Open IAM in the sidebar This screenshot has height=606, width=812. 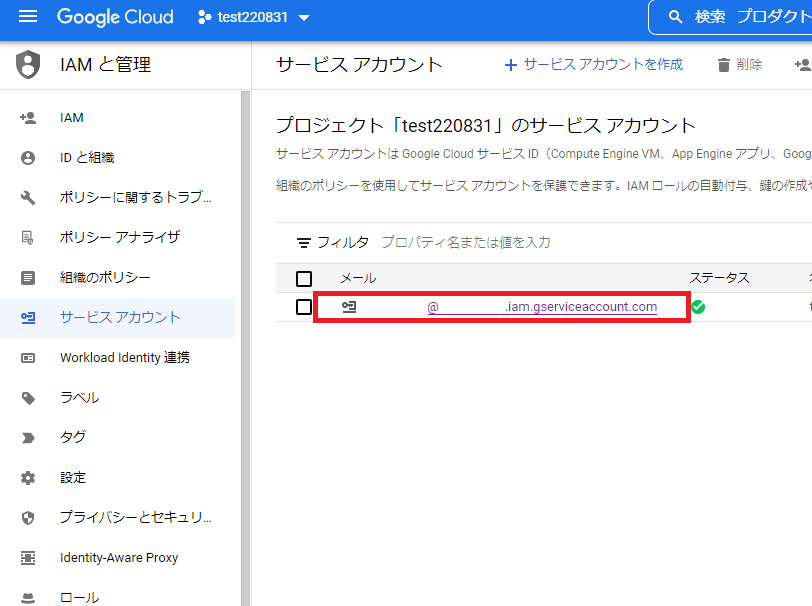[x=72, y=117]
